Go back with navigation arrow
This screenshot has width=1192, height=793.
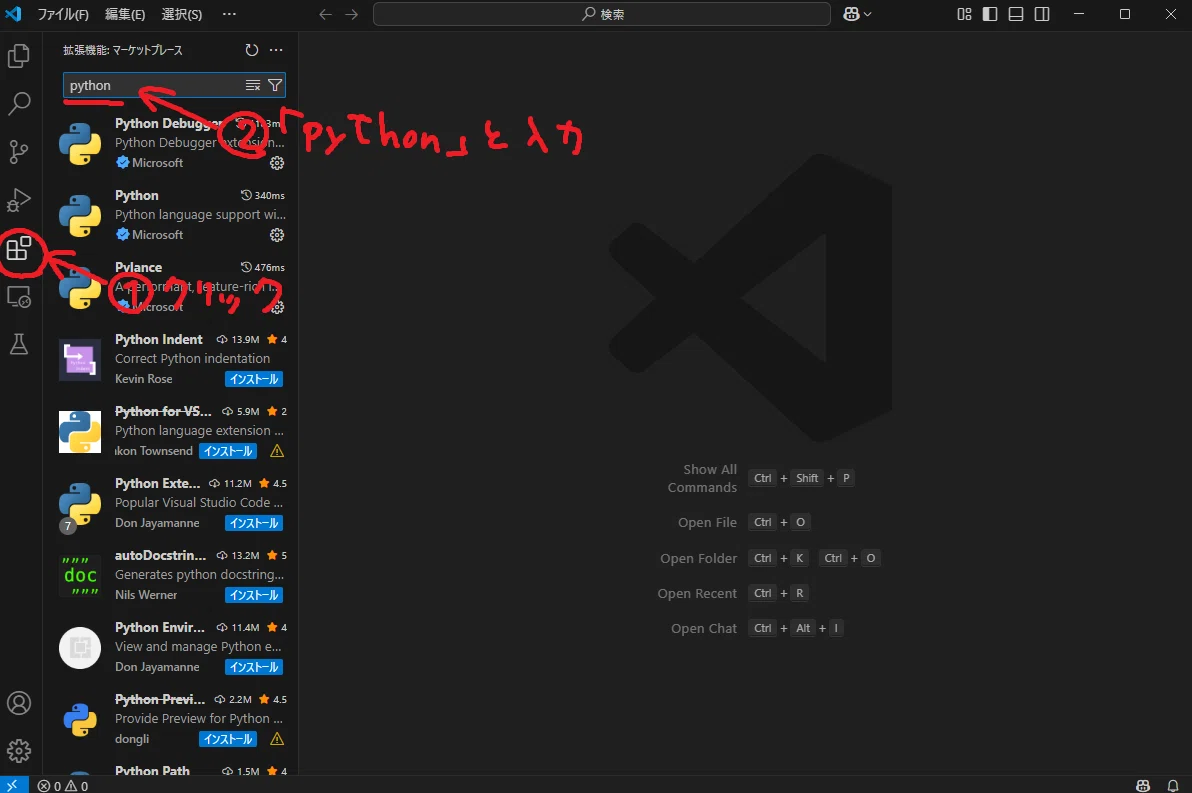tap(325, 14)
